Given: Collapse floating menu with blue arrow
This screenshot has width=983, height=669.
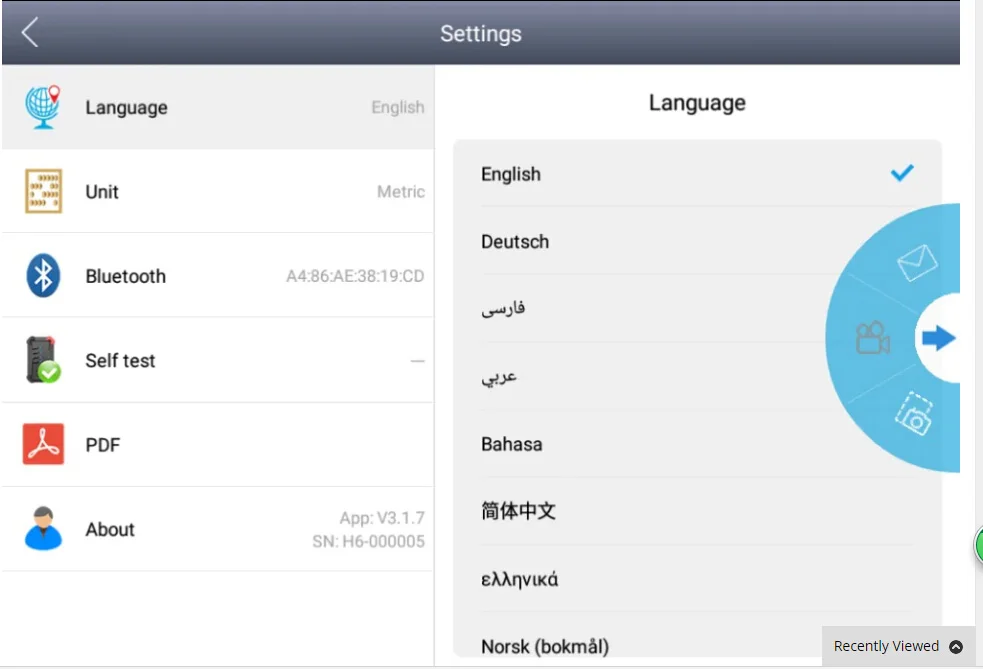Looking at the screenshot, I should coord(938,338).
